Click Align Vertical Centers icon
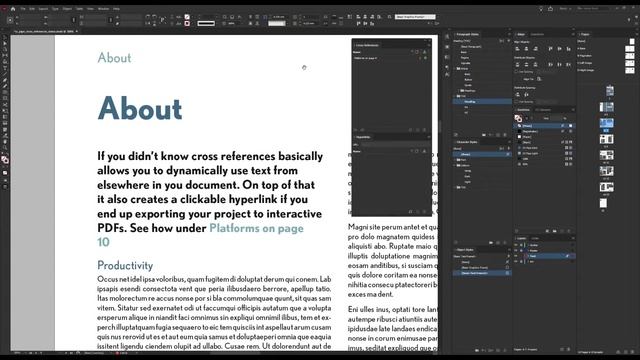Viewport: 640px width, 360px height. pos(560,49)
